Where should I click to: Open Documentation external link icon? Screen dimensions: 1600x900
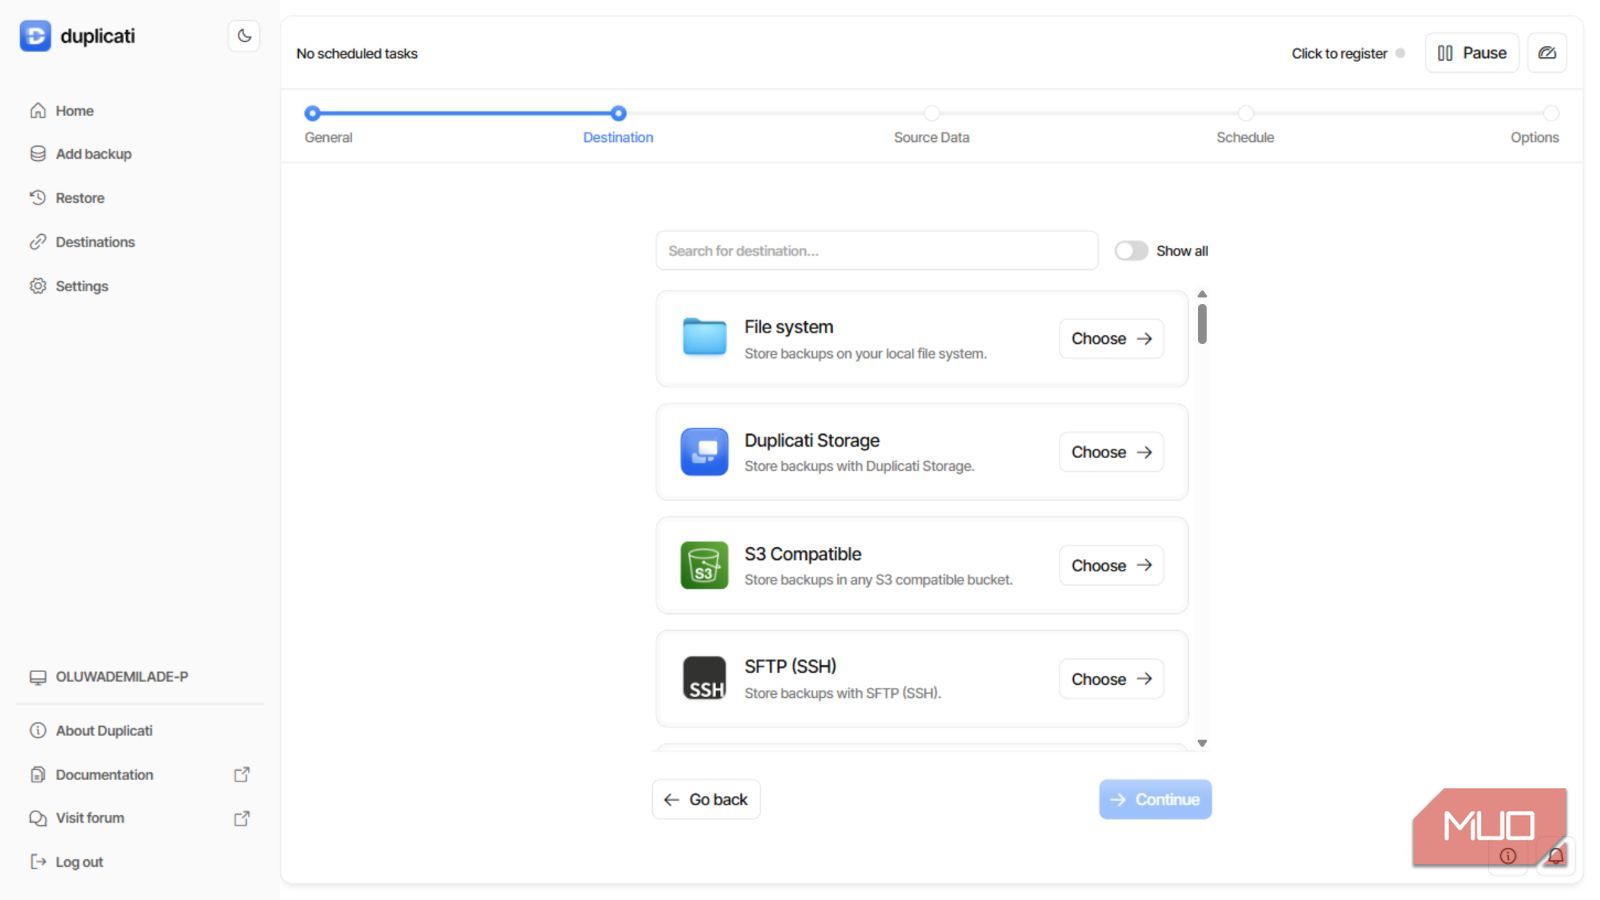pyautogui.click(x=241, y=774)
